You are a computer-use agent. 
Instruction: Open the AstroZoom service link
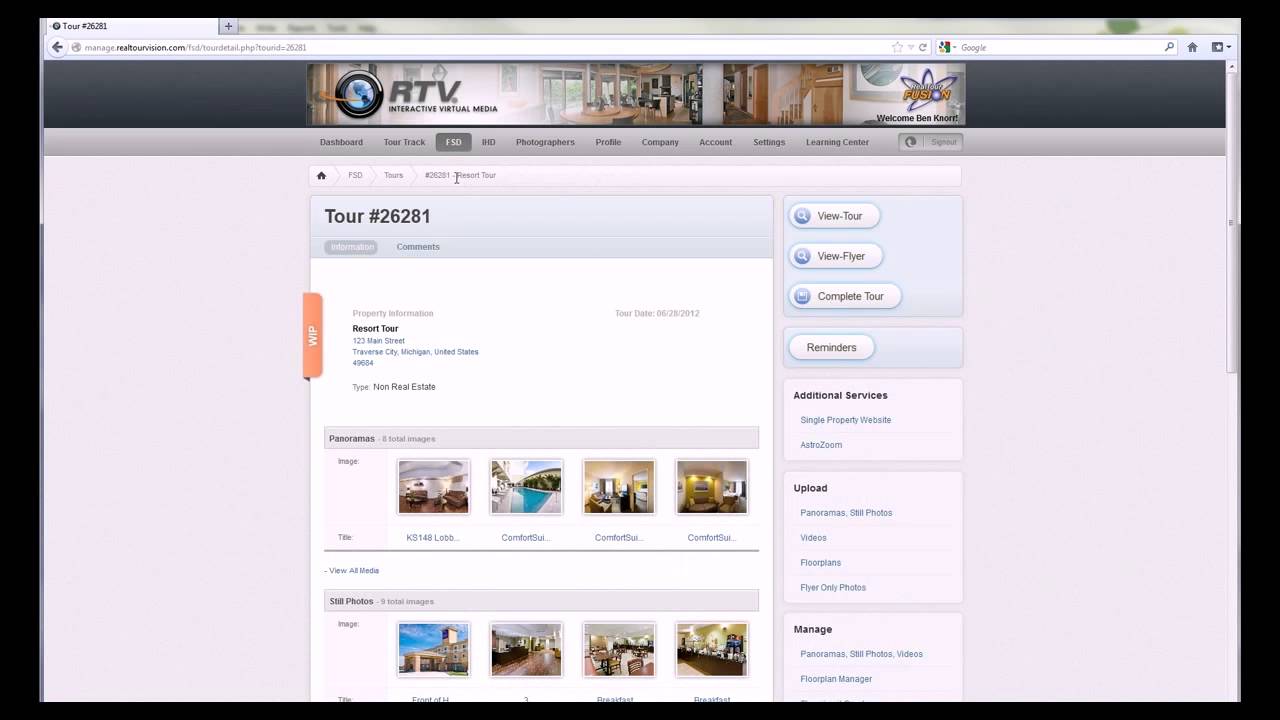(821, 445)
